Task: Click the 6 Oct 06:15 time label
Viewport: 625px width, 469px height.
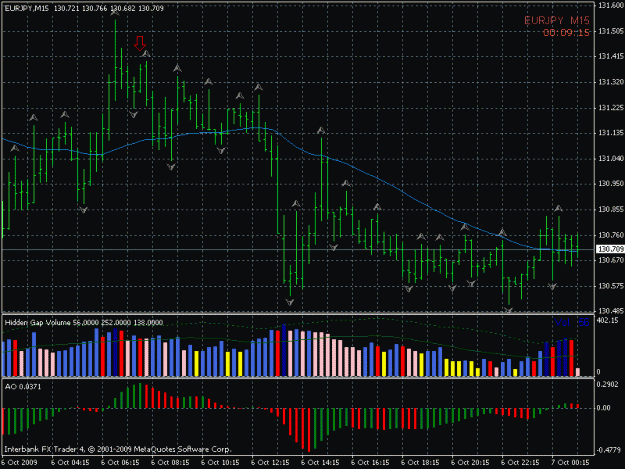Action: click(120, 463)
